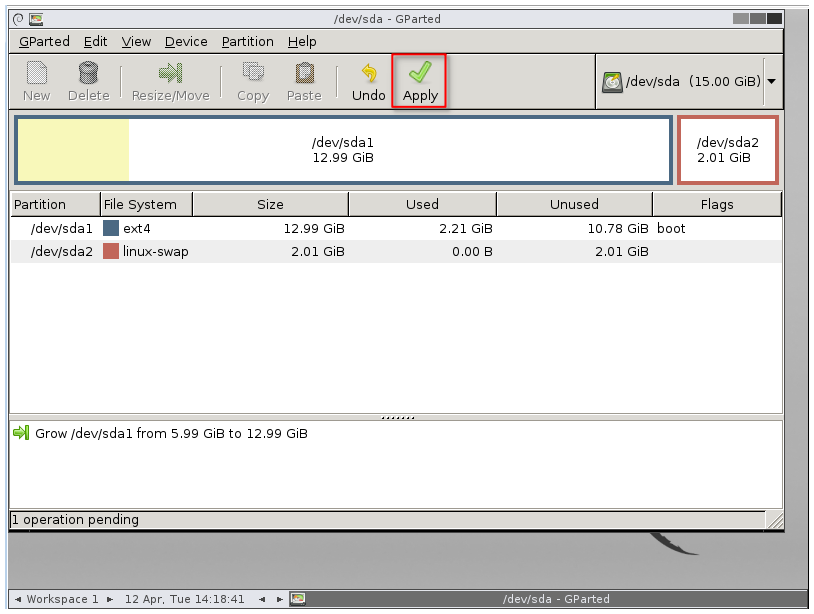Click the blue ext4 color swatch
This screenshot has width=814, height=614.
tap(111, 228)
